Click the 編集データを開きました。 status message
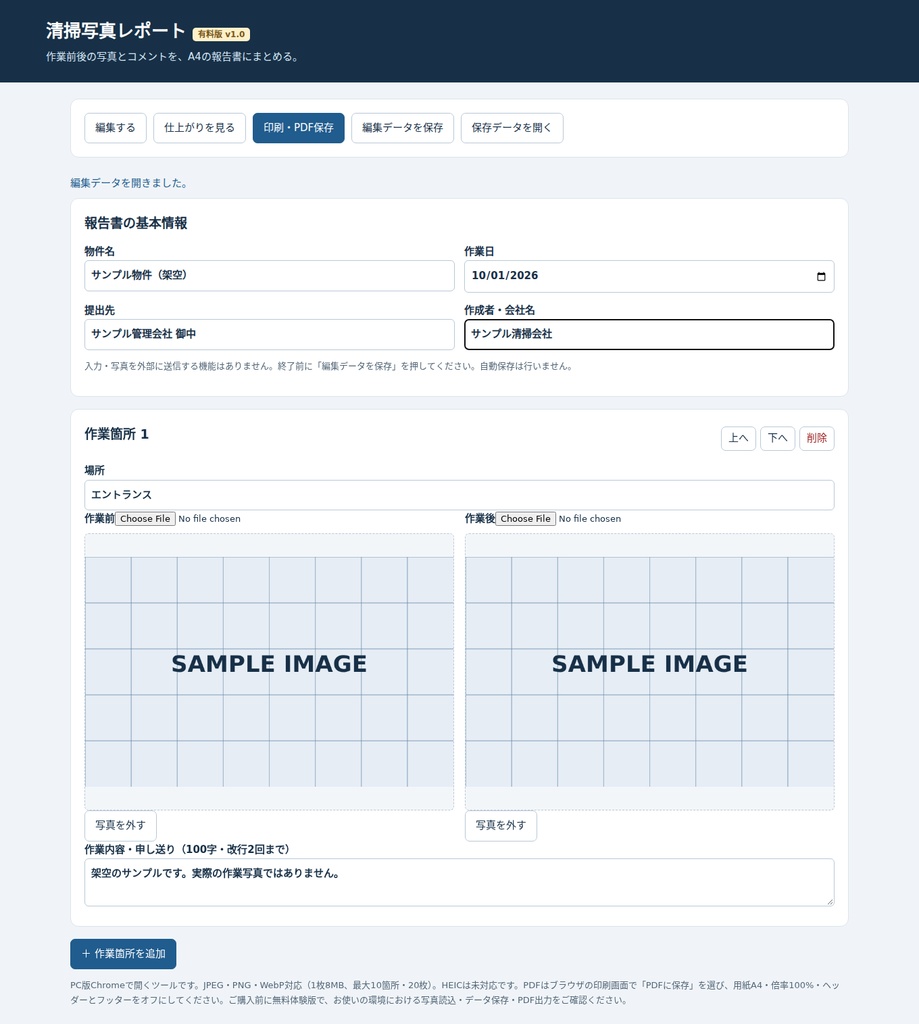The width and height of the screenshot is (919, 1024). [130, 184]
